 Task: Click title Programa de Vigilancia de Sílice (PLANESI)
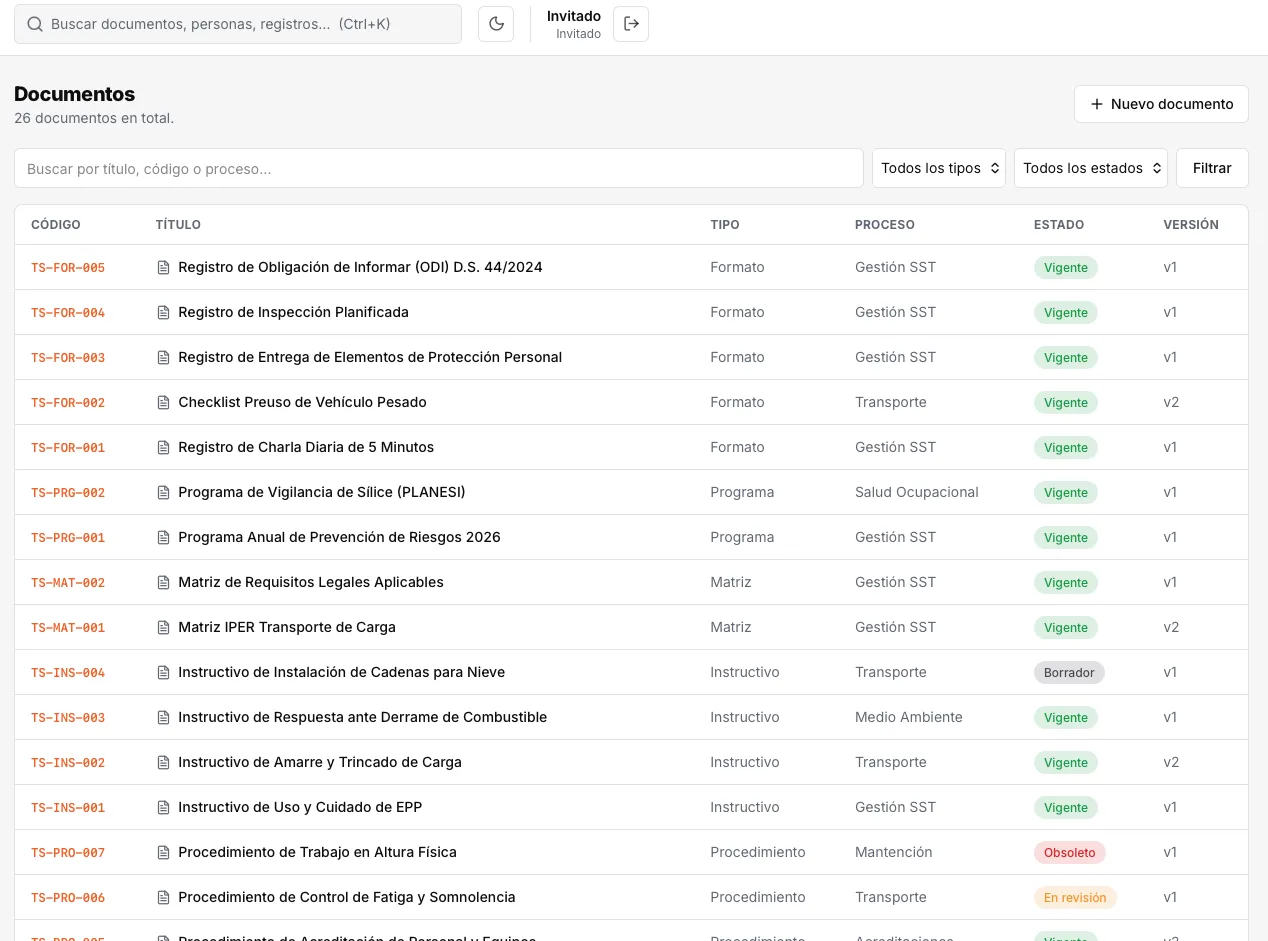(x=322, y=492)
